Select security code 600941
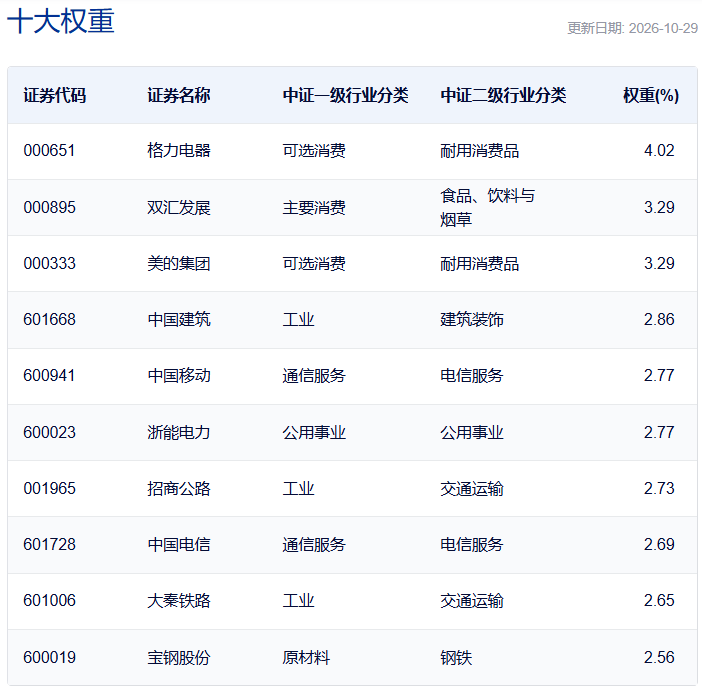This screenshot has height=690, width=702. click(49, 375)
